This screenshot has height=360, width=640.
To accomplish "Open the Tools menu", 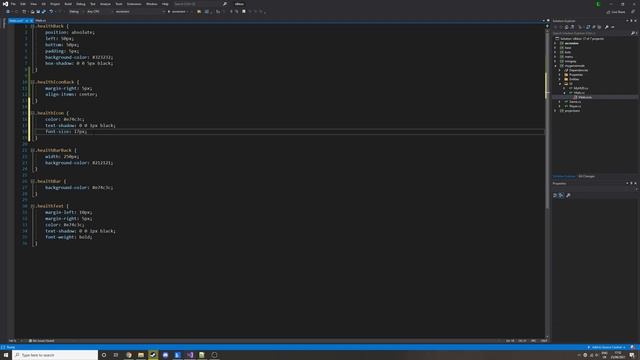I will (x=119, y=4).
